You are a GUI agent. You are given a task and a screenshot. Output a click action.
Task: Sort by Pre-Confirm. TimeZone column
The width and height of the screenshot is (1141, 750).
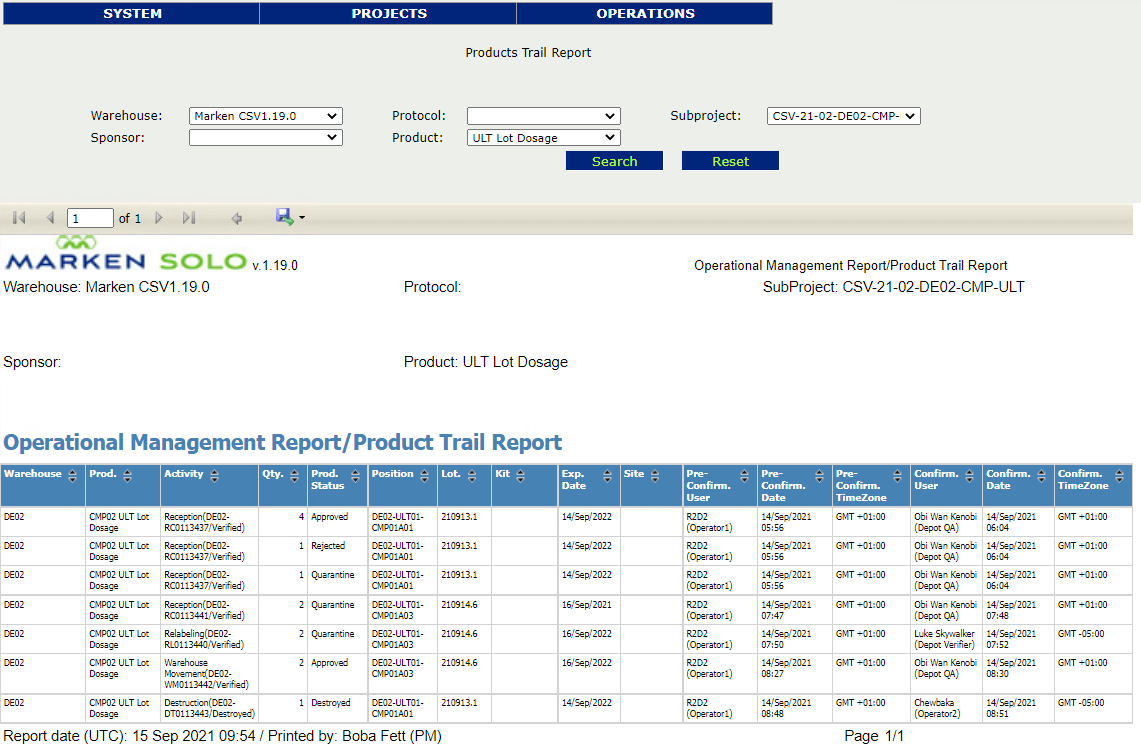pos(897,476)
